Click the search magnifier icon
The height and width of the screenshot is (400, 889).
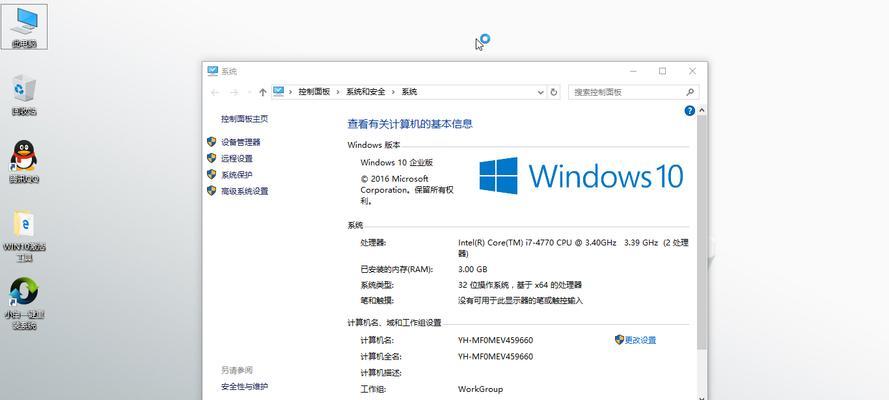coord(690,92)
